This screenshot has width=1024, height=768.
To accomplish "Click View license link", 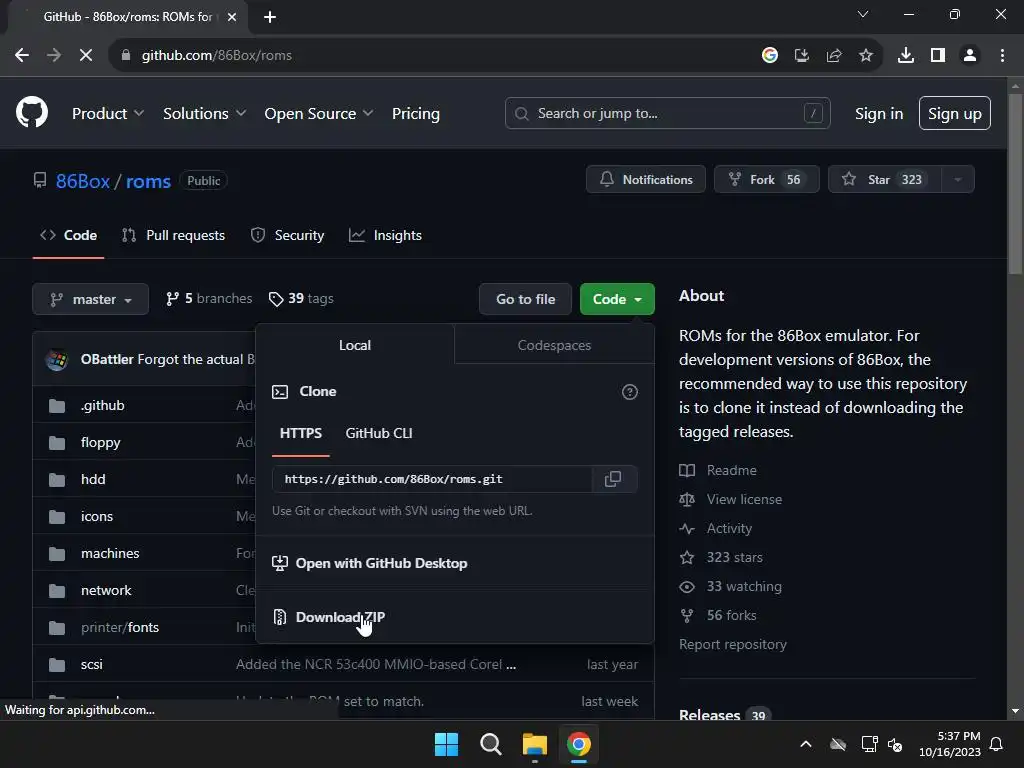I will [731, 499].
